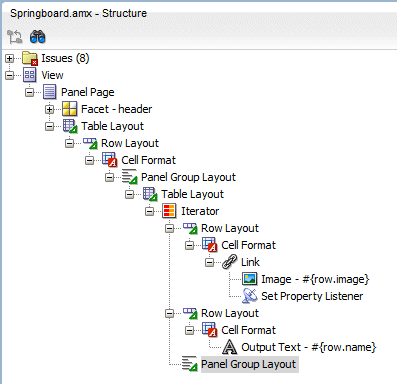The image size is (397, 384).
Task: Select the Panel Page label
Action: (88, 92)
